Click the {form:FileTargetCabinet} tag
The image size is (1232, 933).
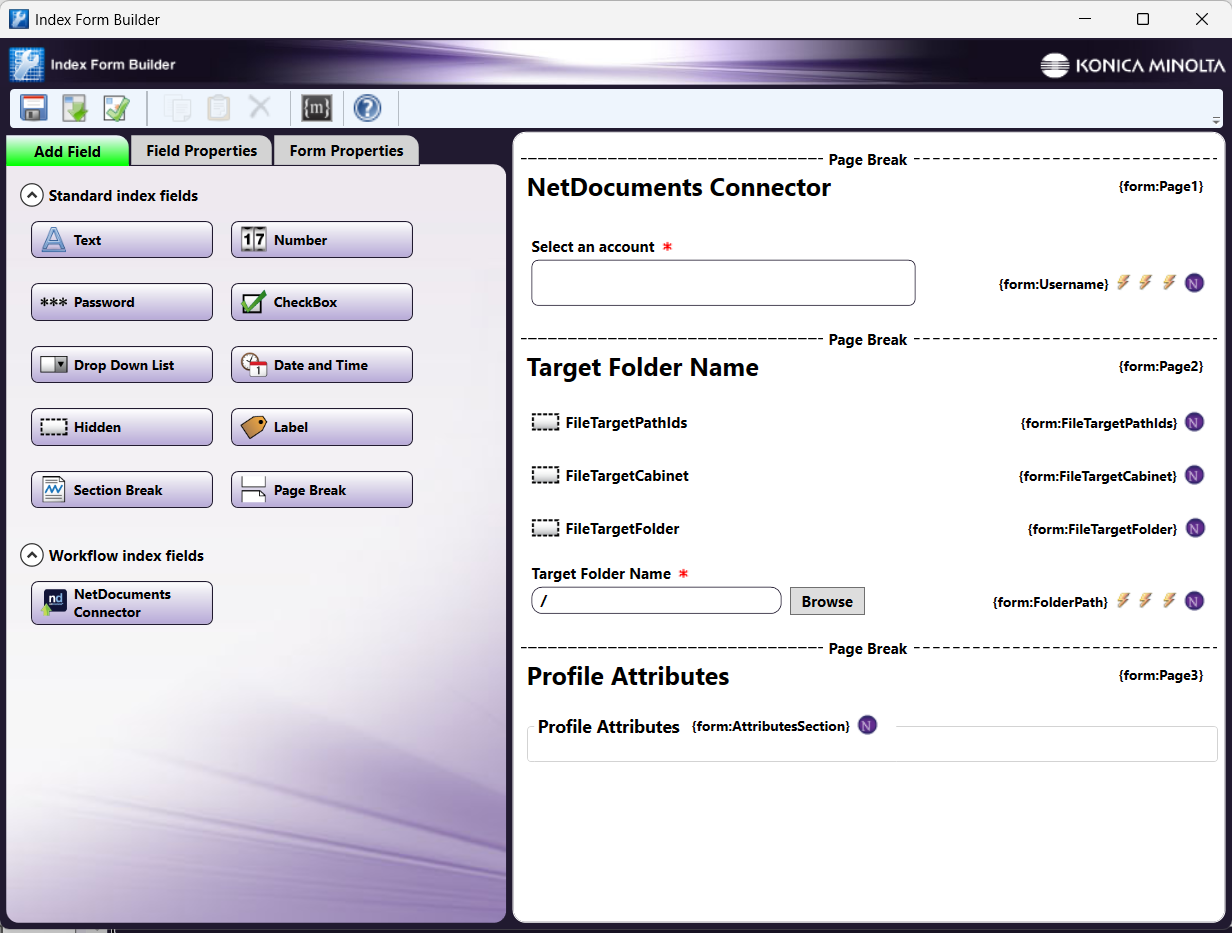point(1098,476)
